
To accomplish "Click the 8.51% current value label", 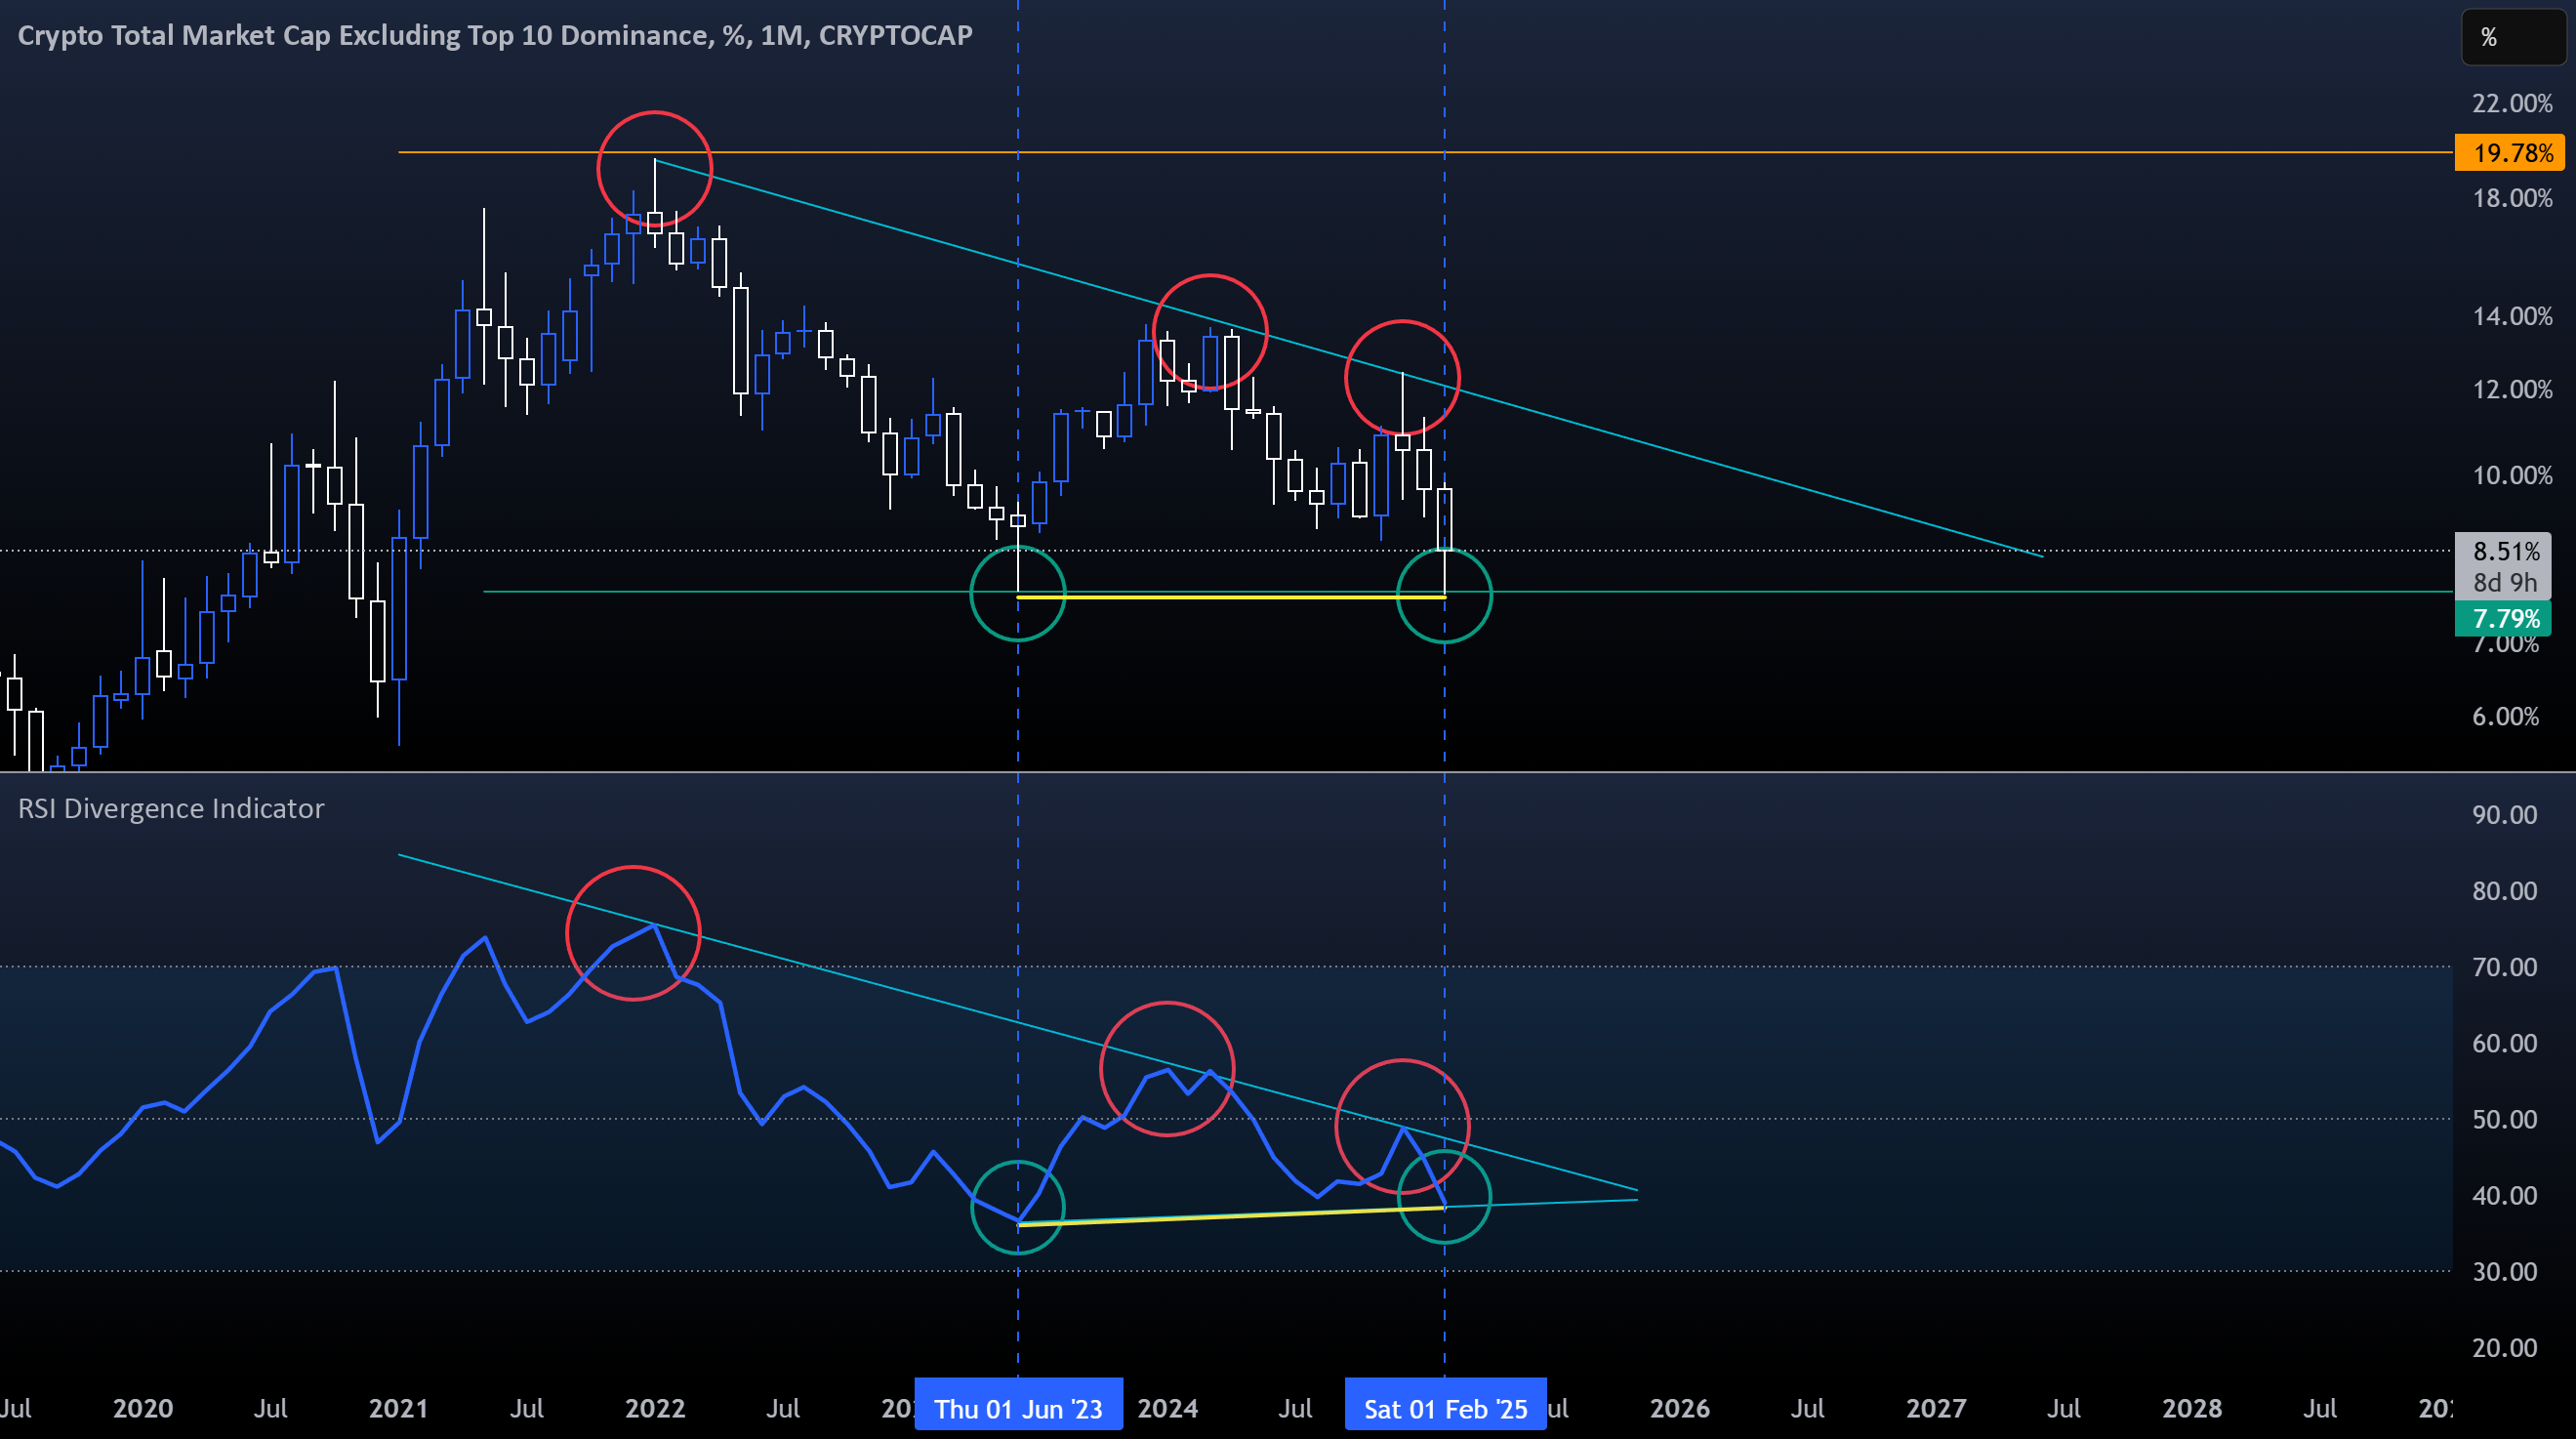I will (2503, 551).
